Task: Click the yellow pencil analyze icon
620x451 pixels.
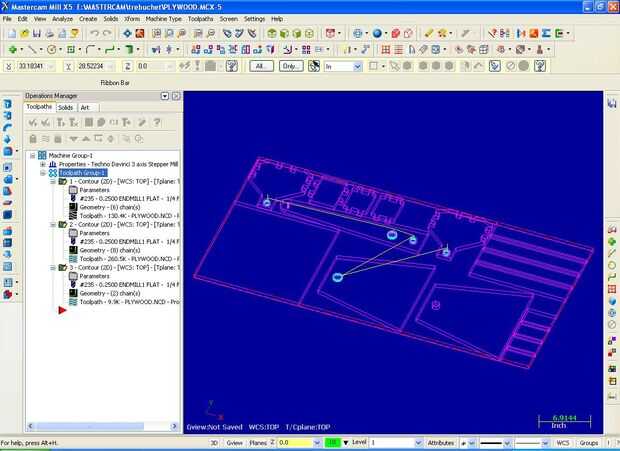Action: 429,34
